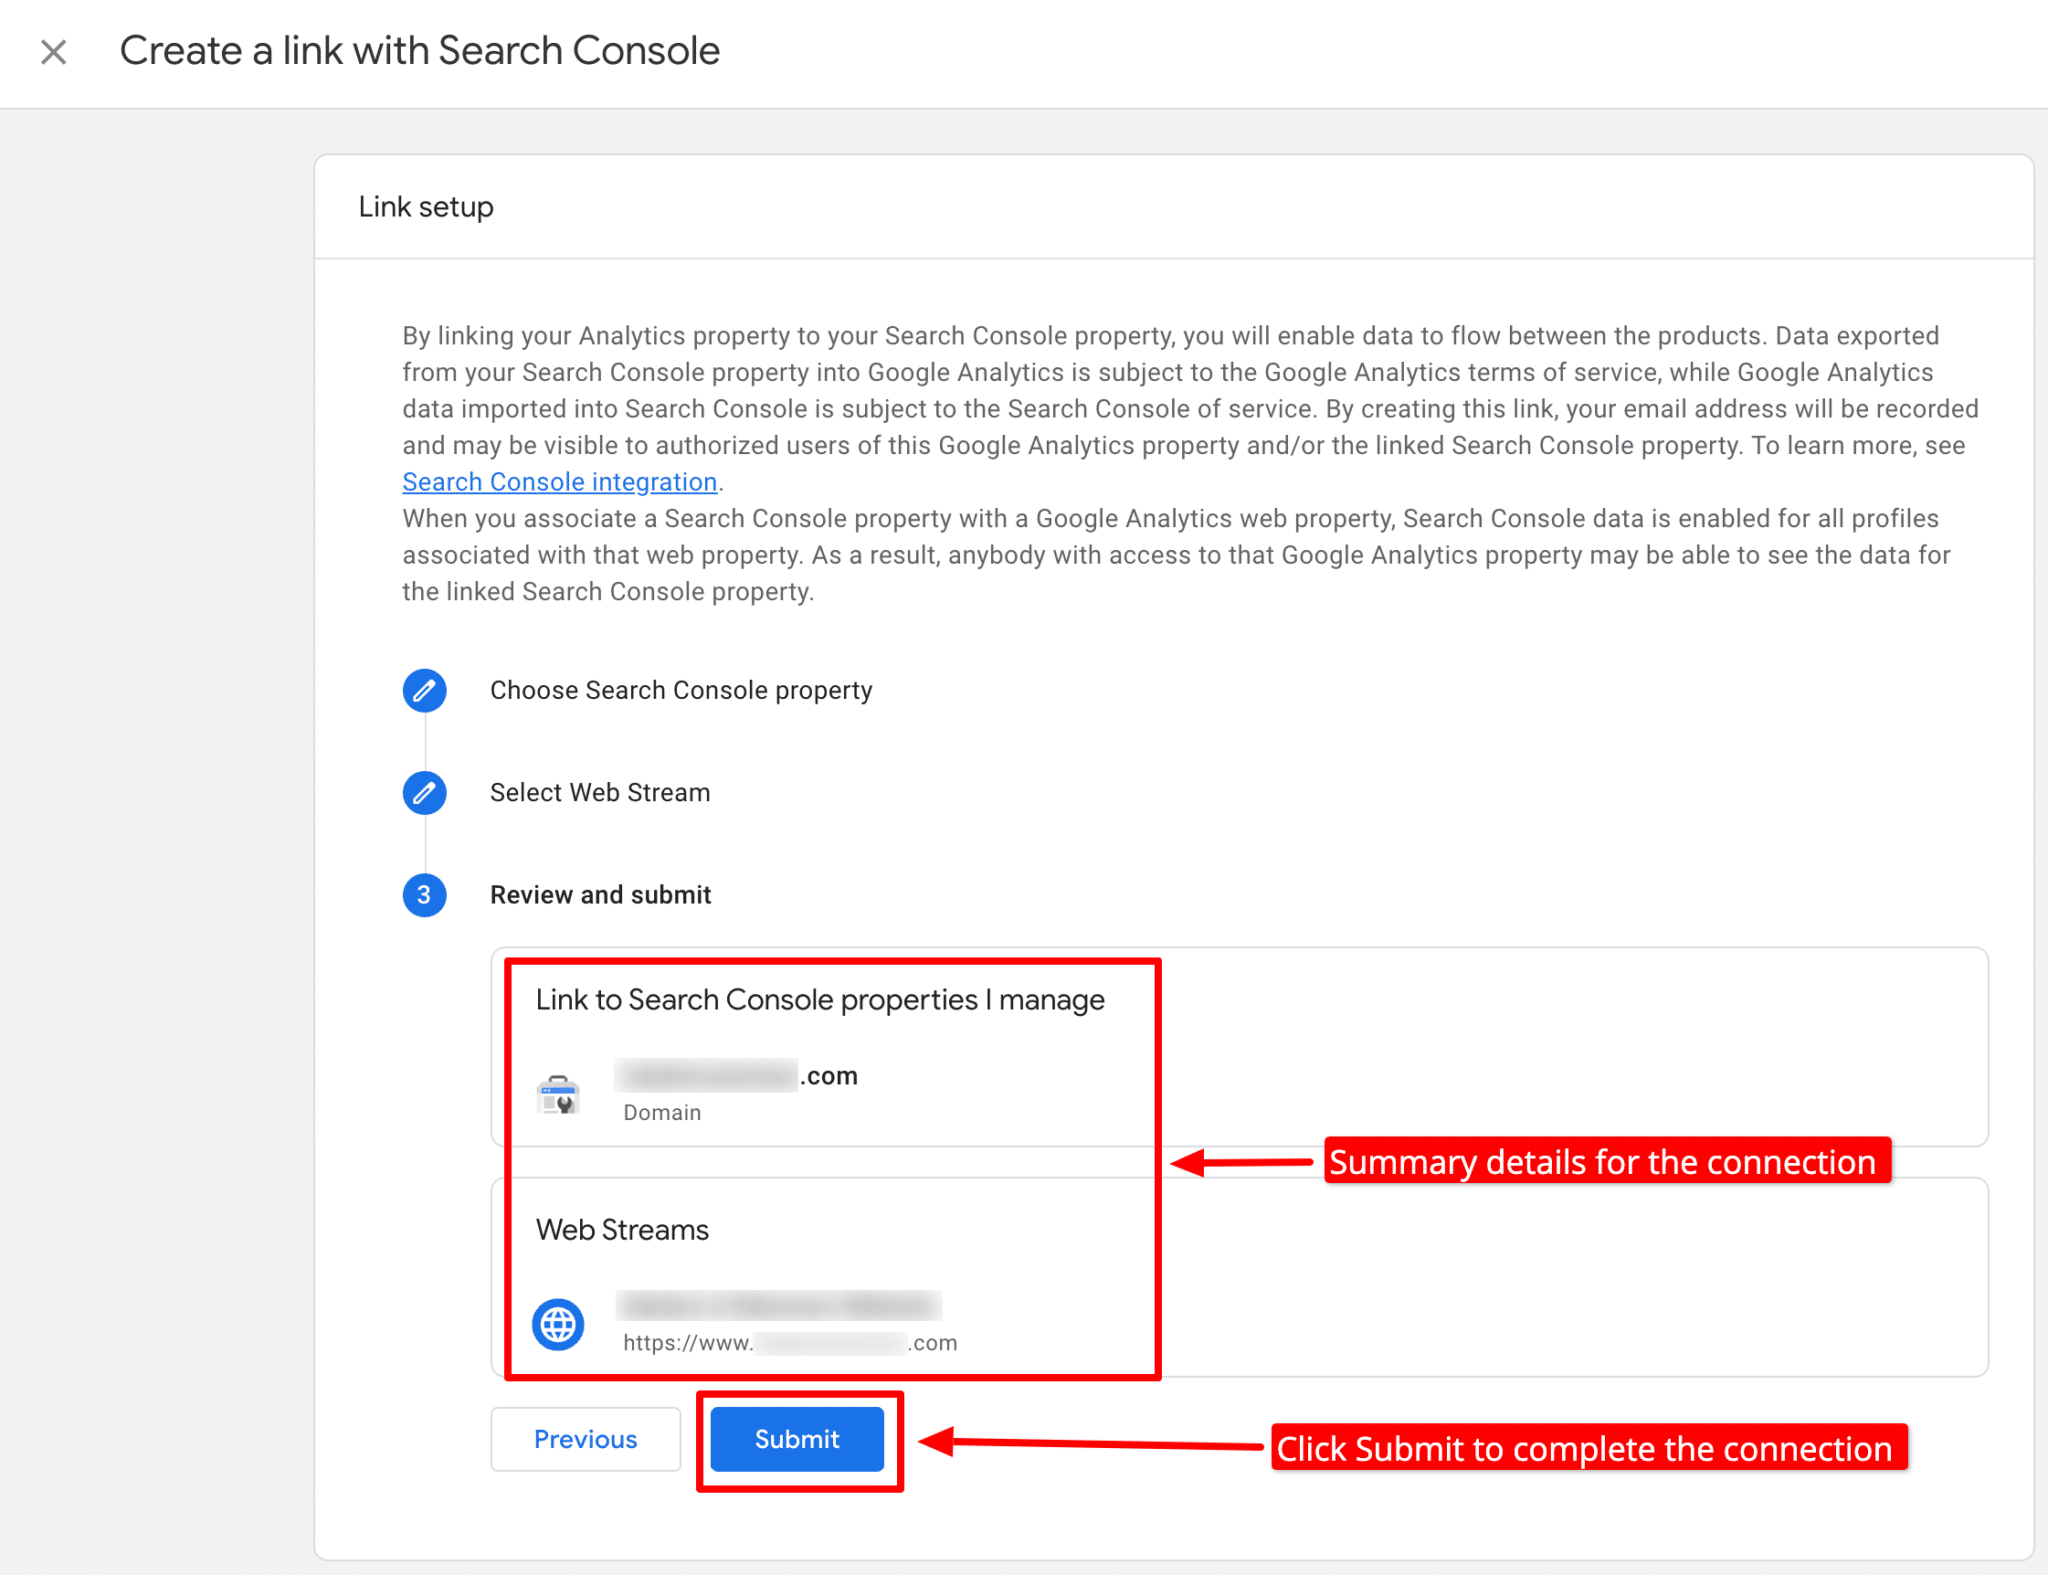Click the Search Console domain property icon
The image size is (2048, 1575).
[558, 1095]
